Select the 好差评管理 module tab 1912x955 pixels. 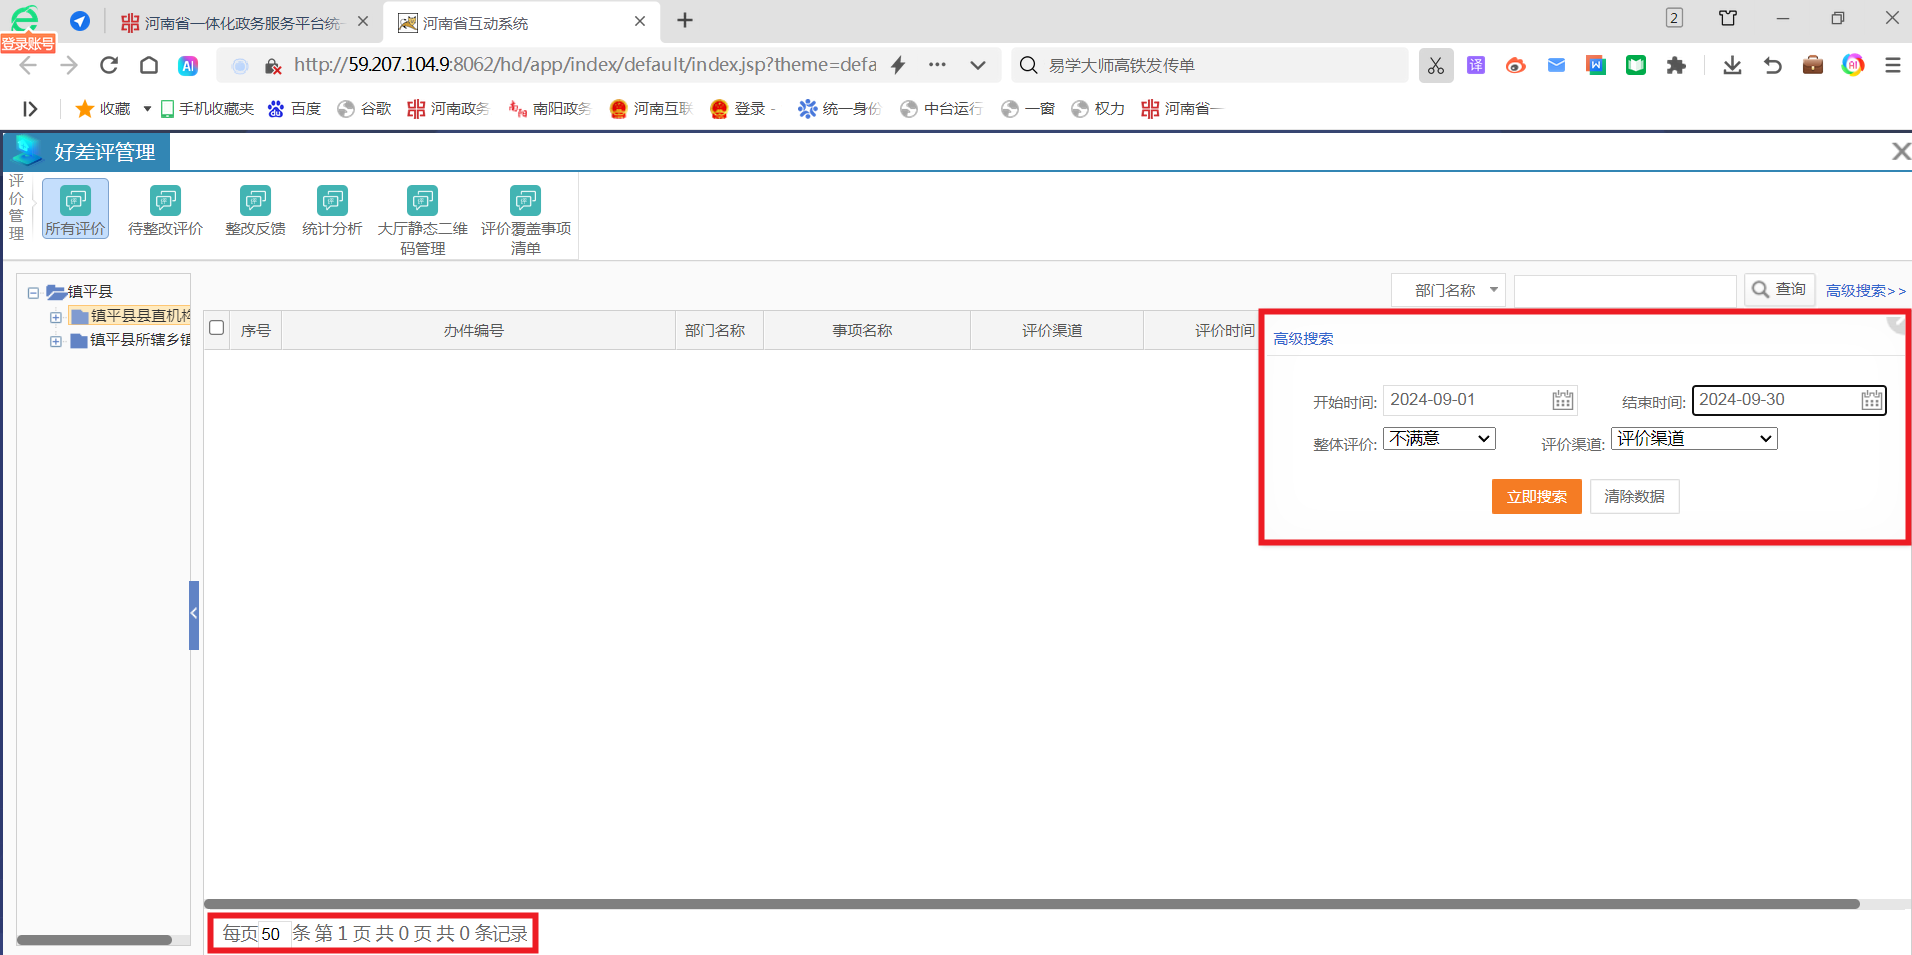click(x=86, y=151)
